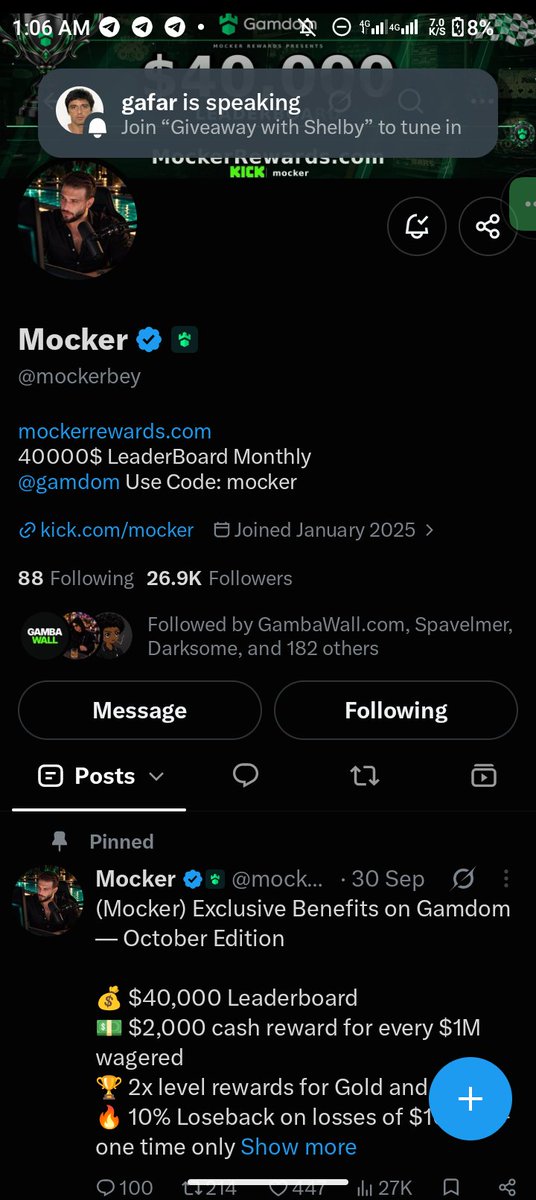Tap Show more on pinned post
Viewport: 536px width, 1200px height.
(x=298, y=1146)
